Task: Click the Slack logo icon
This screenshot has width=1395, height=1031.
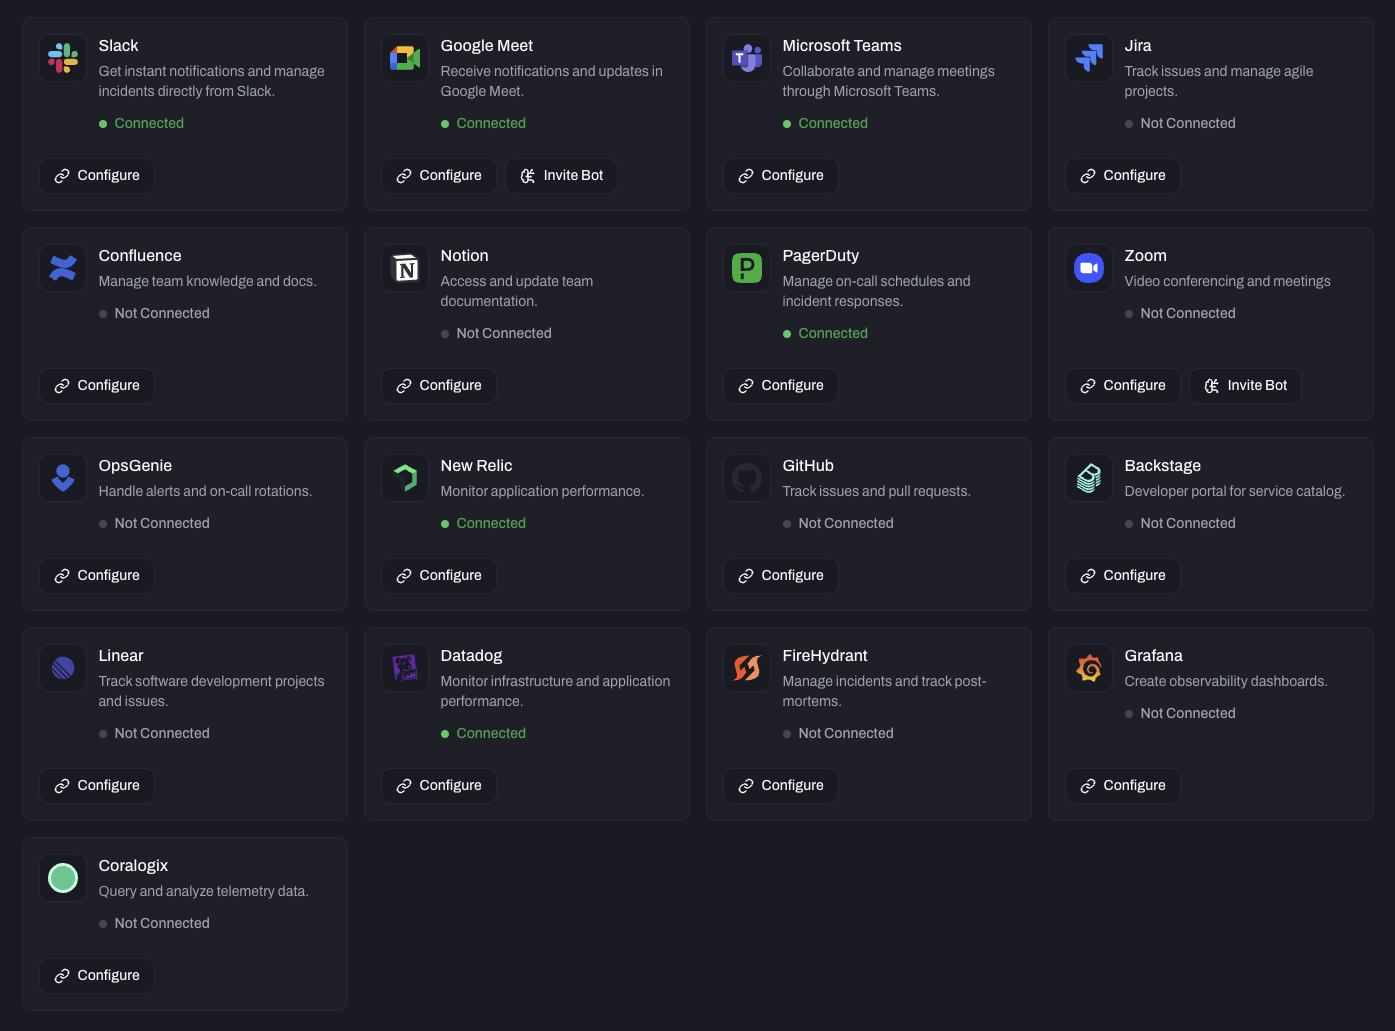Action: click(63, 58)
